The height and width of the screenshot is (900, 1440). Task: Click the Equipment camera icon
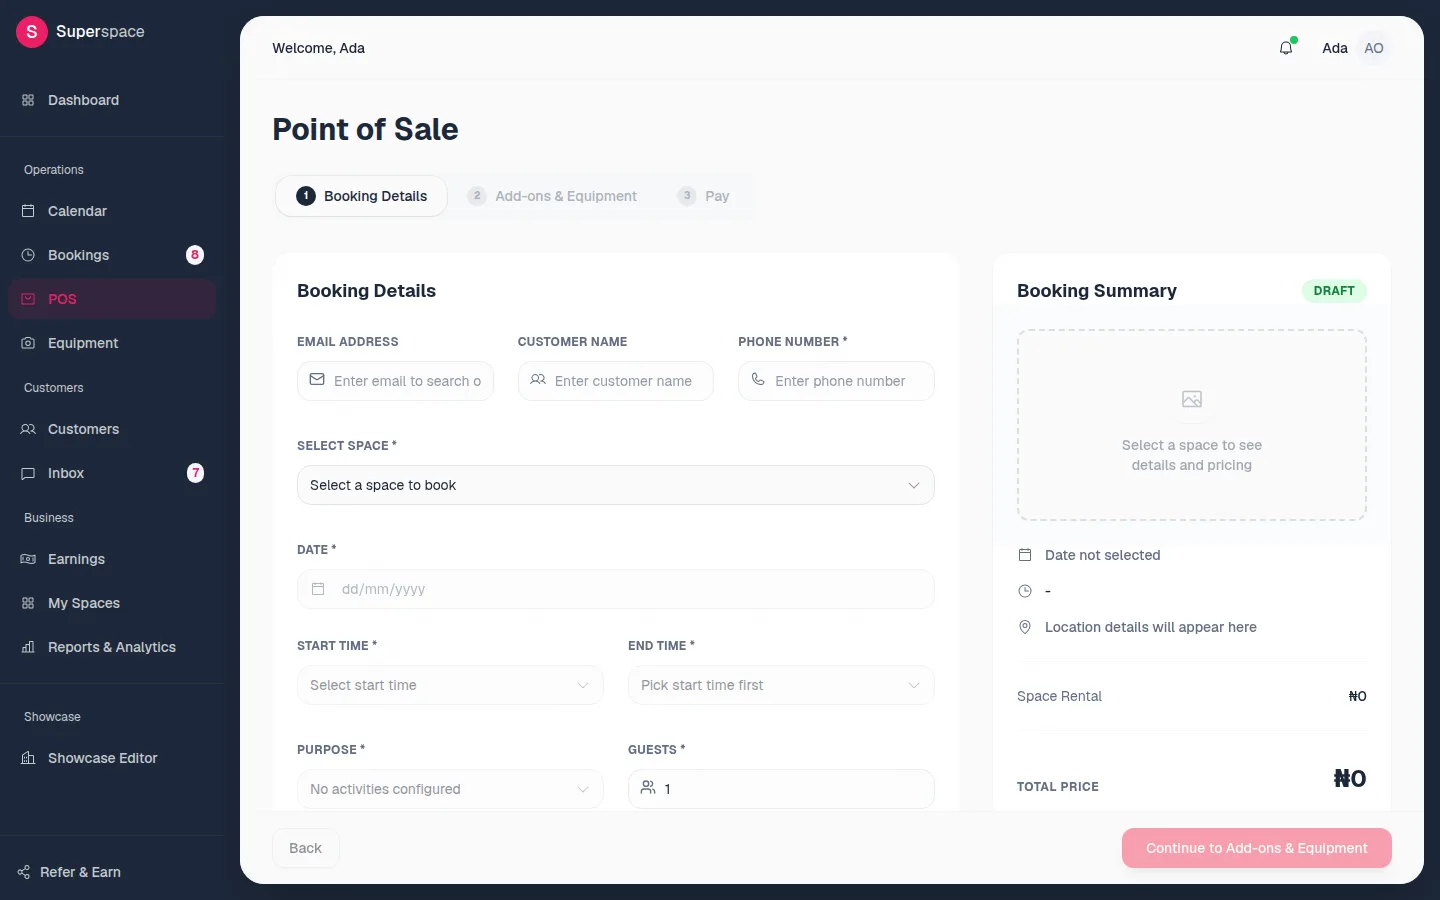(x=28, y=343)
